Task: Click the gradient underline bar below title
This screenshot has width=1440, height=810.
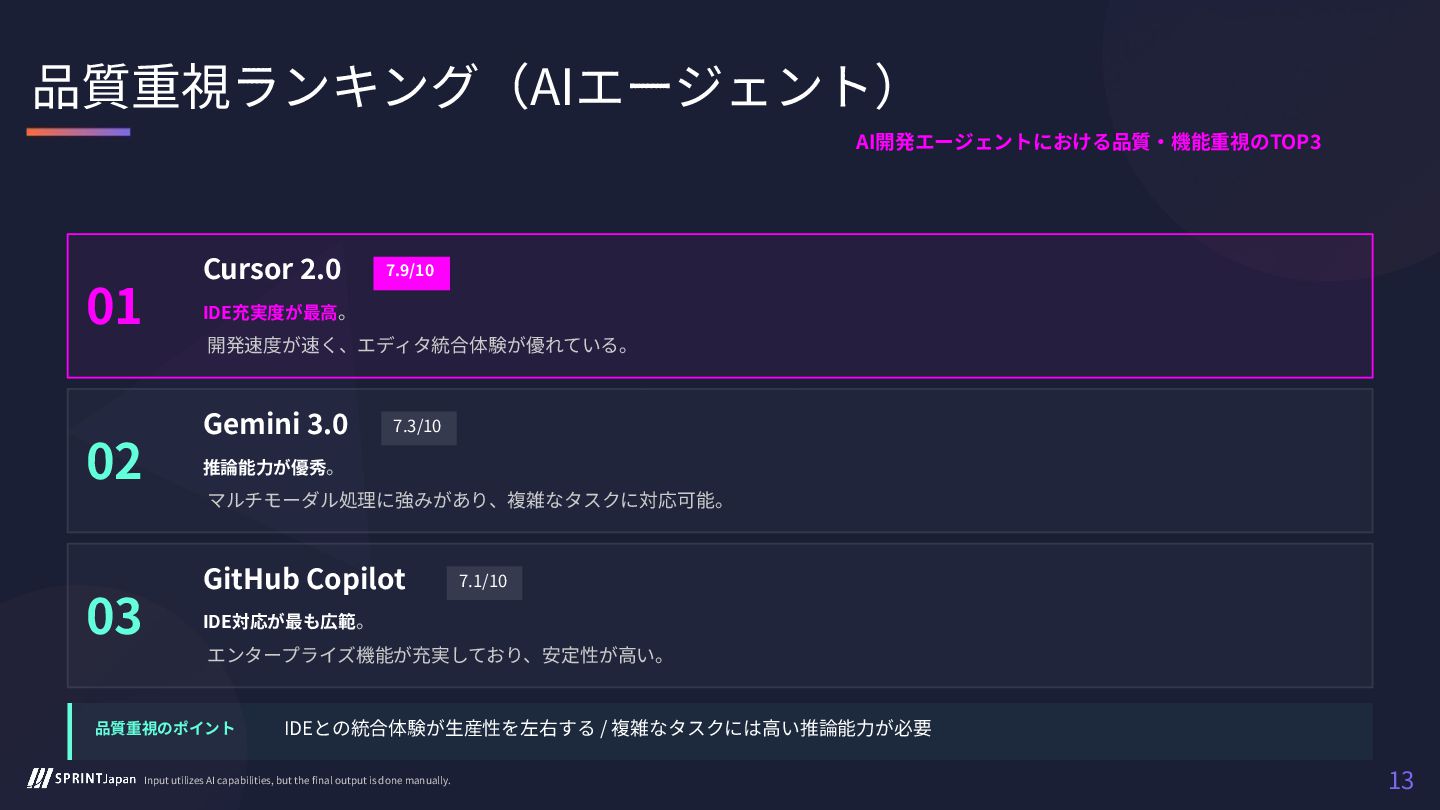Action: [x=78, y=132]
